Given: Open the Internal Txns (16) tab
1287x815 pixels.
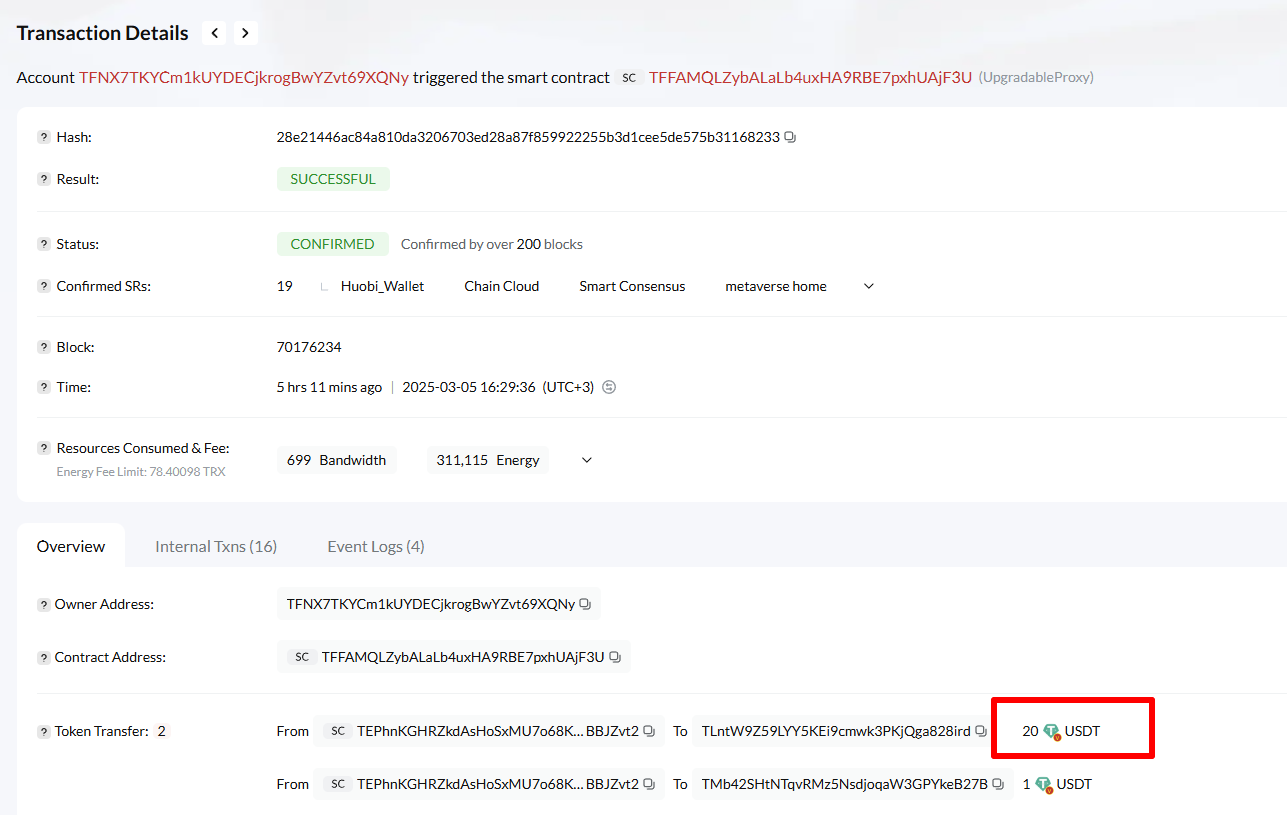Looking at the screenshot, I should coord(216,546).
